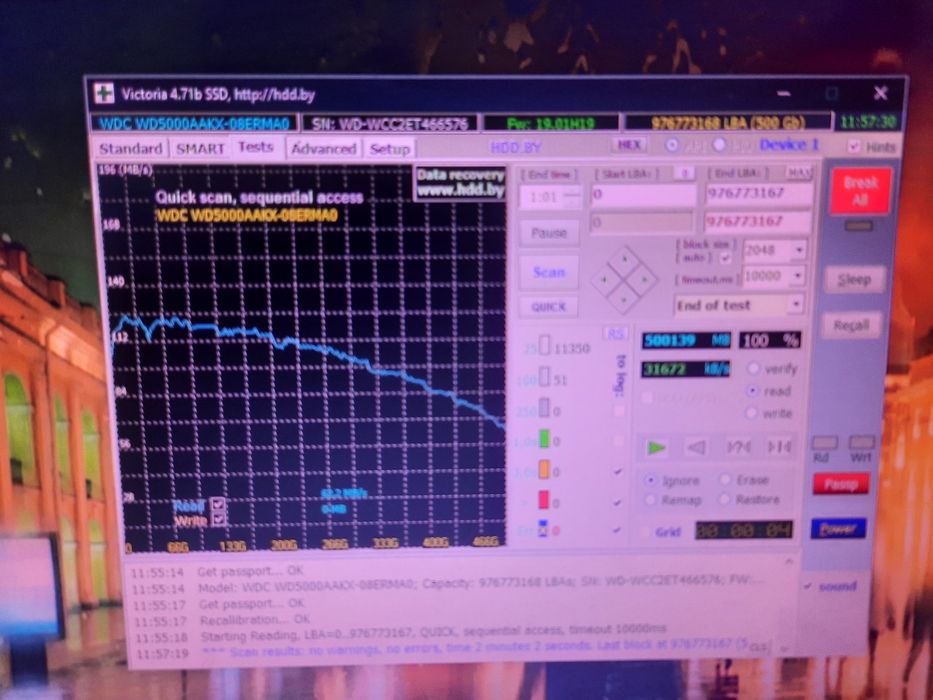Click the red Break All button
This screenshot has height=700, width=933.
(860, 190)
